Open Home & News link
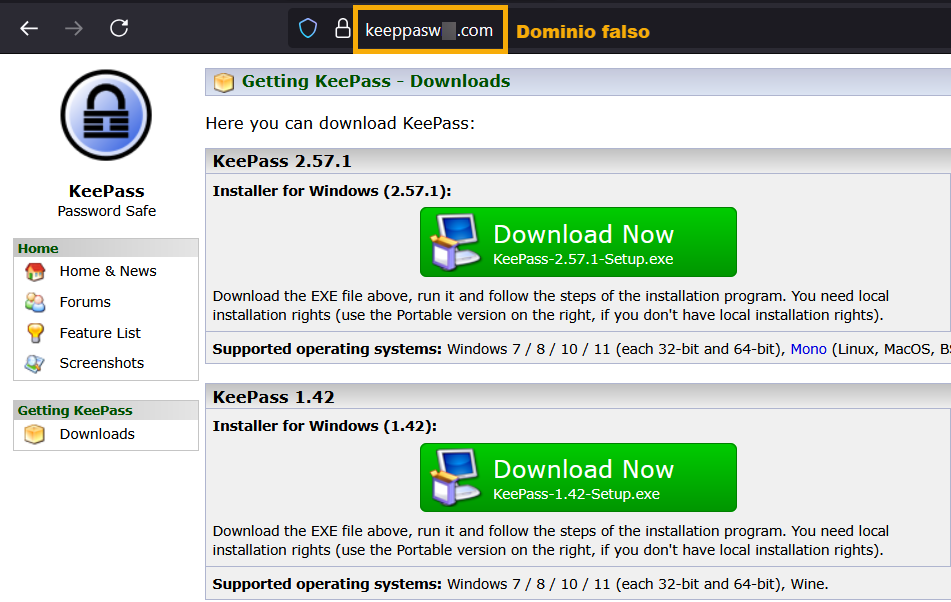951x602 pixels. [108, 271]
